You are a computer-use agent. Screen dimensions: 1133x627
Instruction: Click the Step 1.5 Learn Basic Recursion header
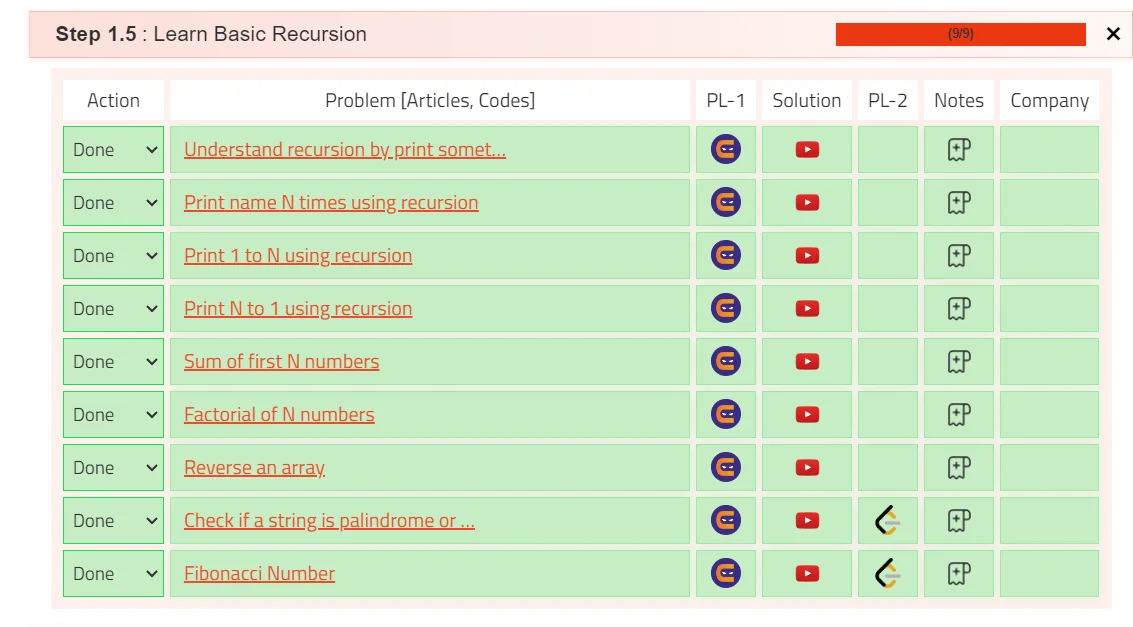click(x=211, y=34)
